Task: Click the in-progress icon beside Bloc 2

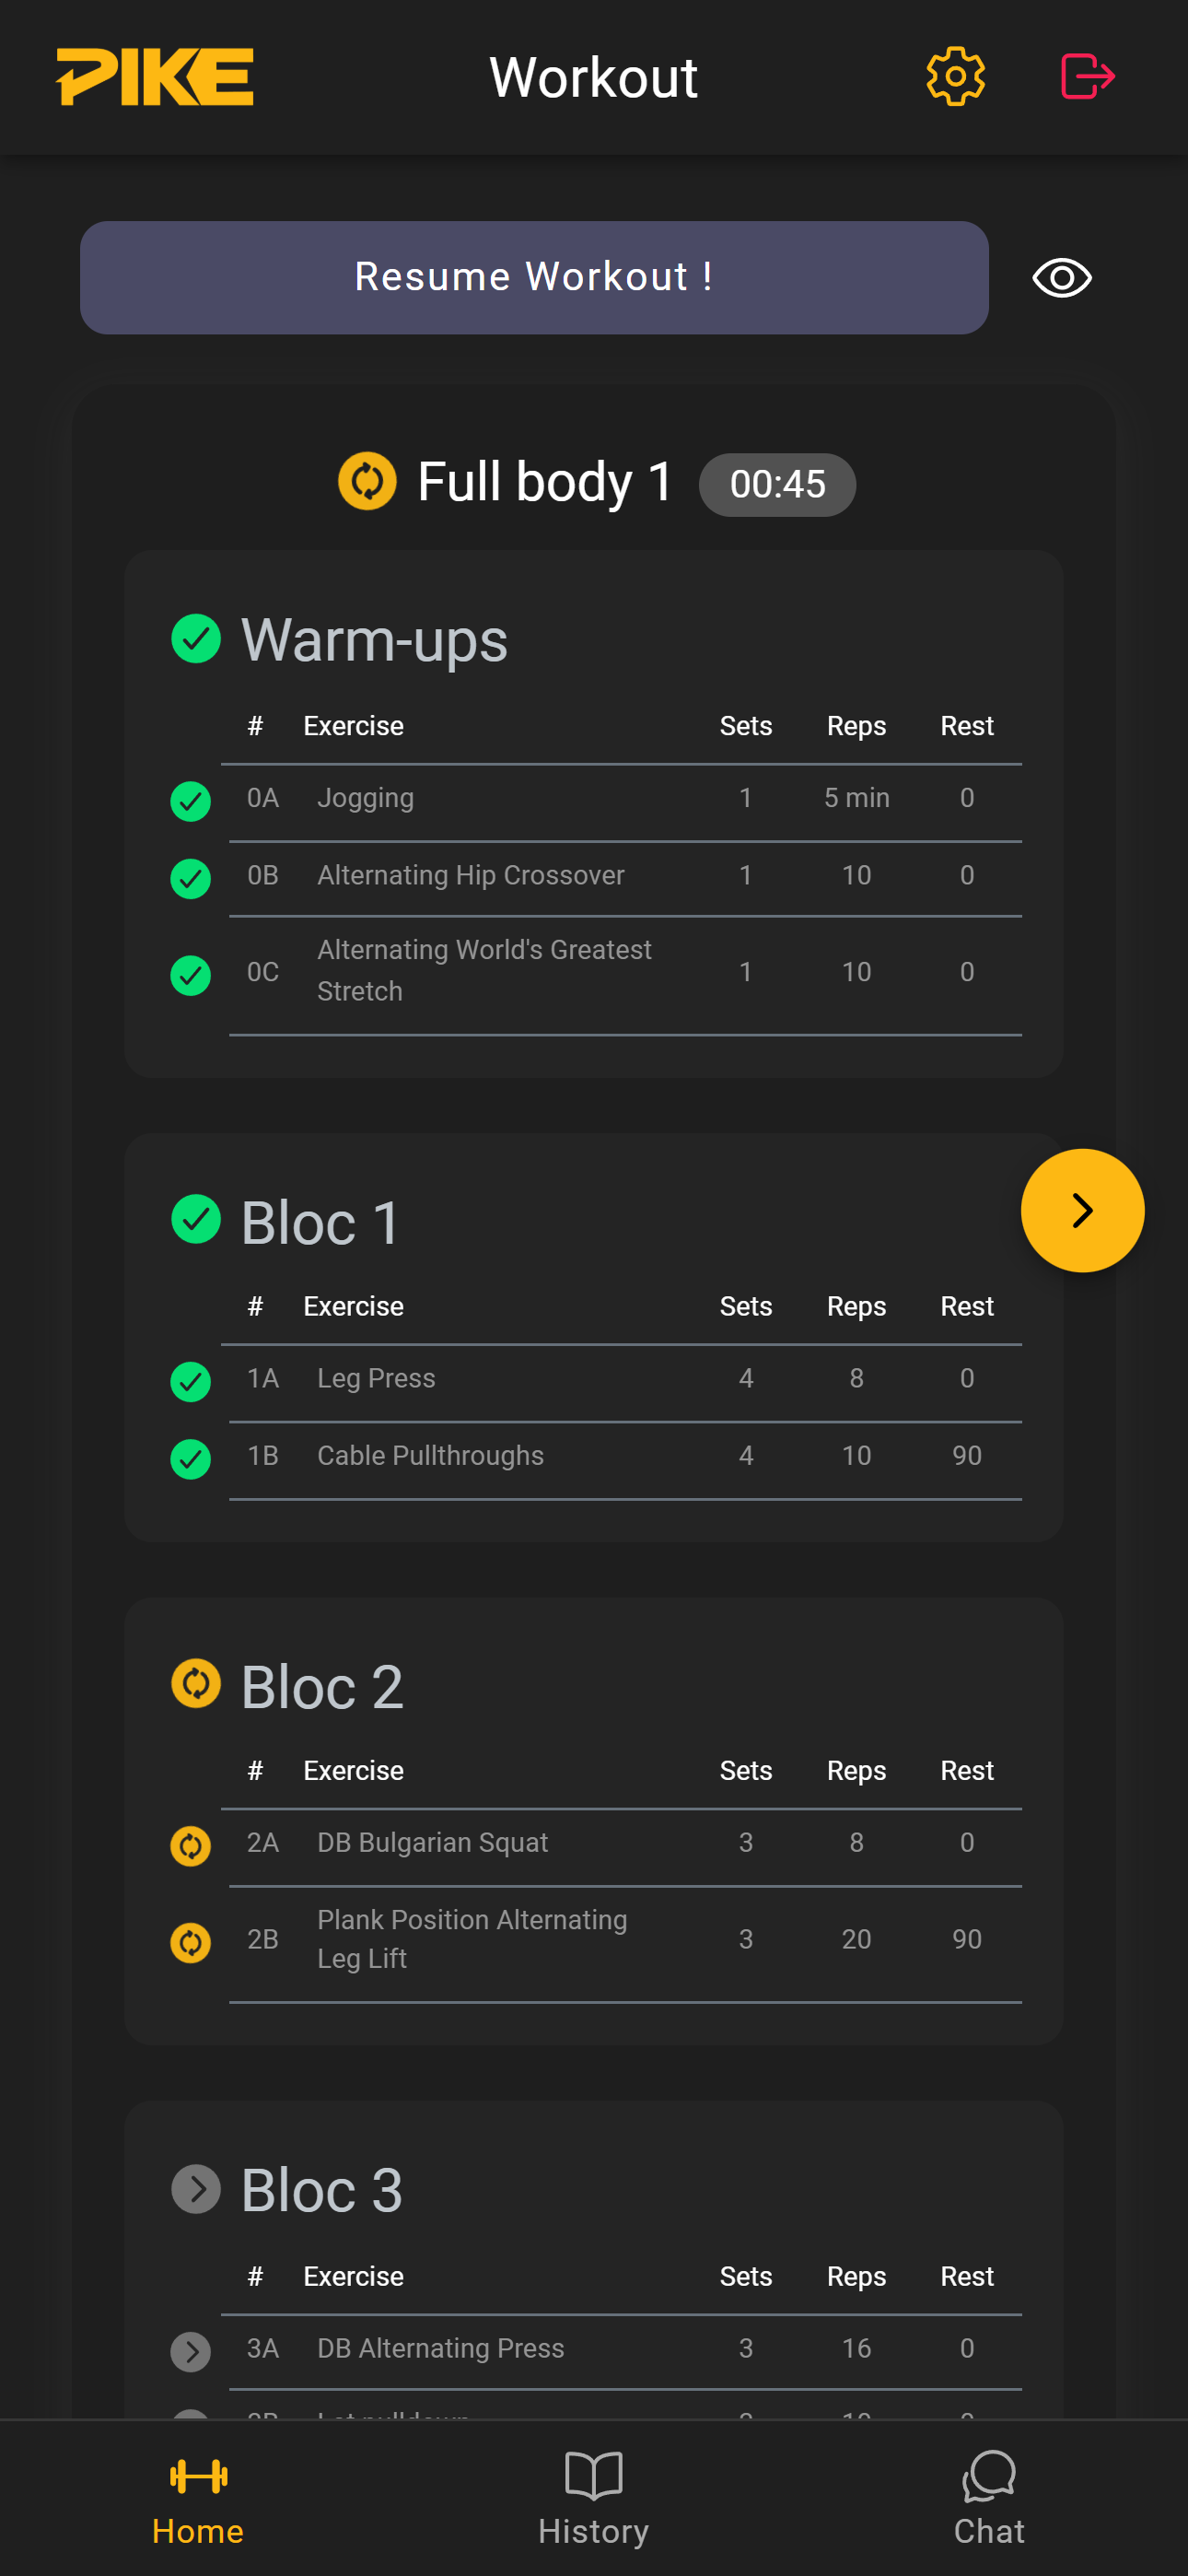Action: pos(196,1684)
